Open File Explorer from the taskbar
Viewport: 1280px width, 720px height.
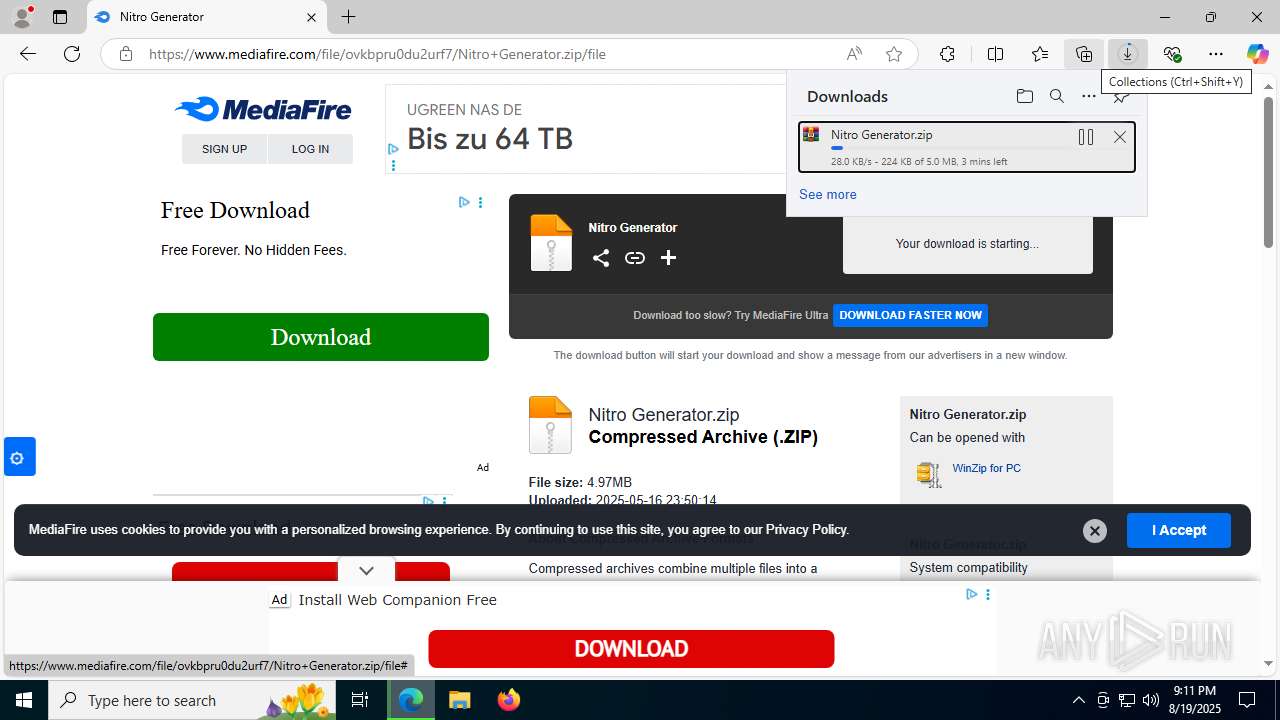(459, 700)
